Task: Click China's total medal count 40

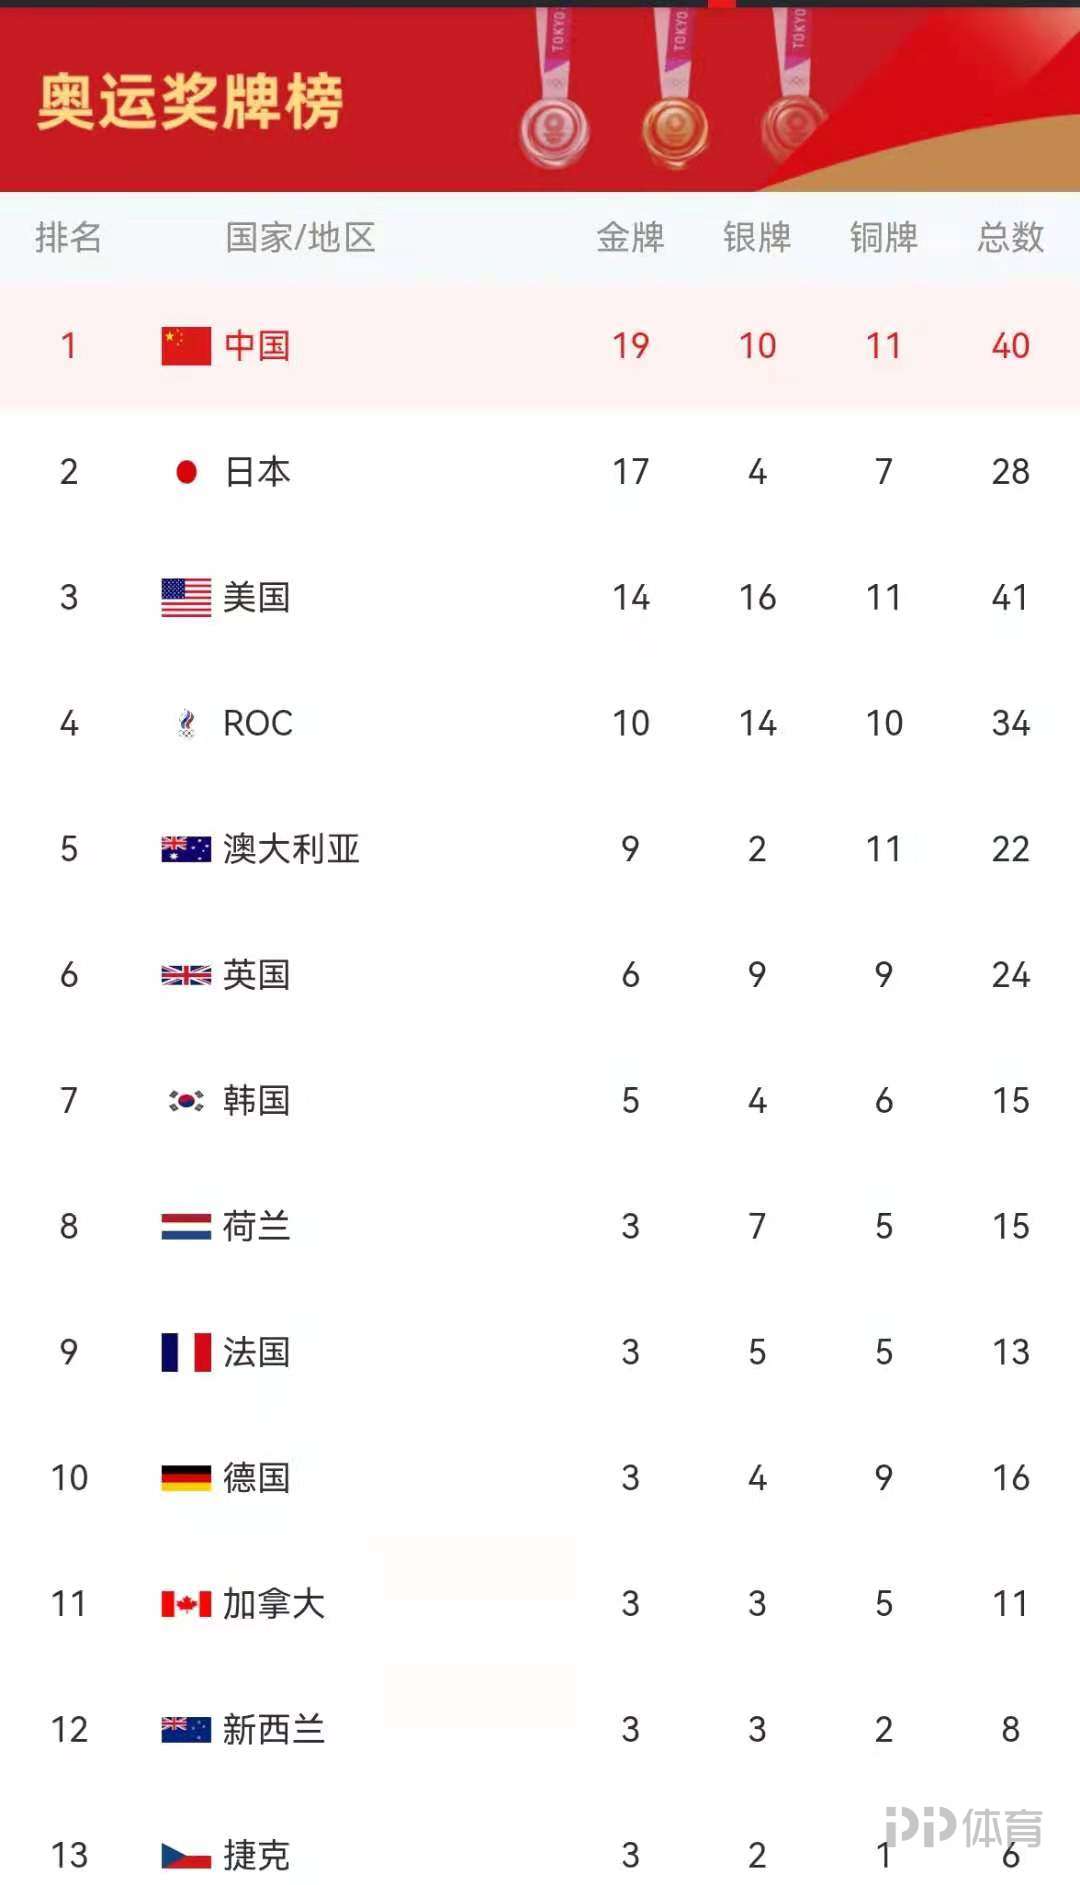Action: point(1010,346)
